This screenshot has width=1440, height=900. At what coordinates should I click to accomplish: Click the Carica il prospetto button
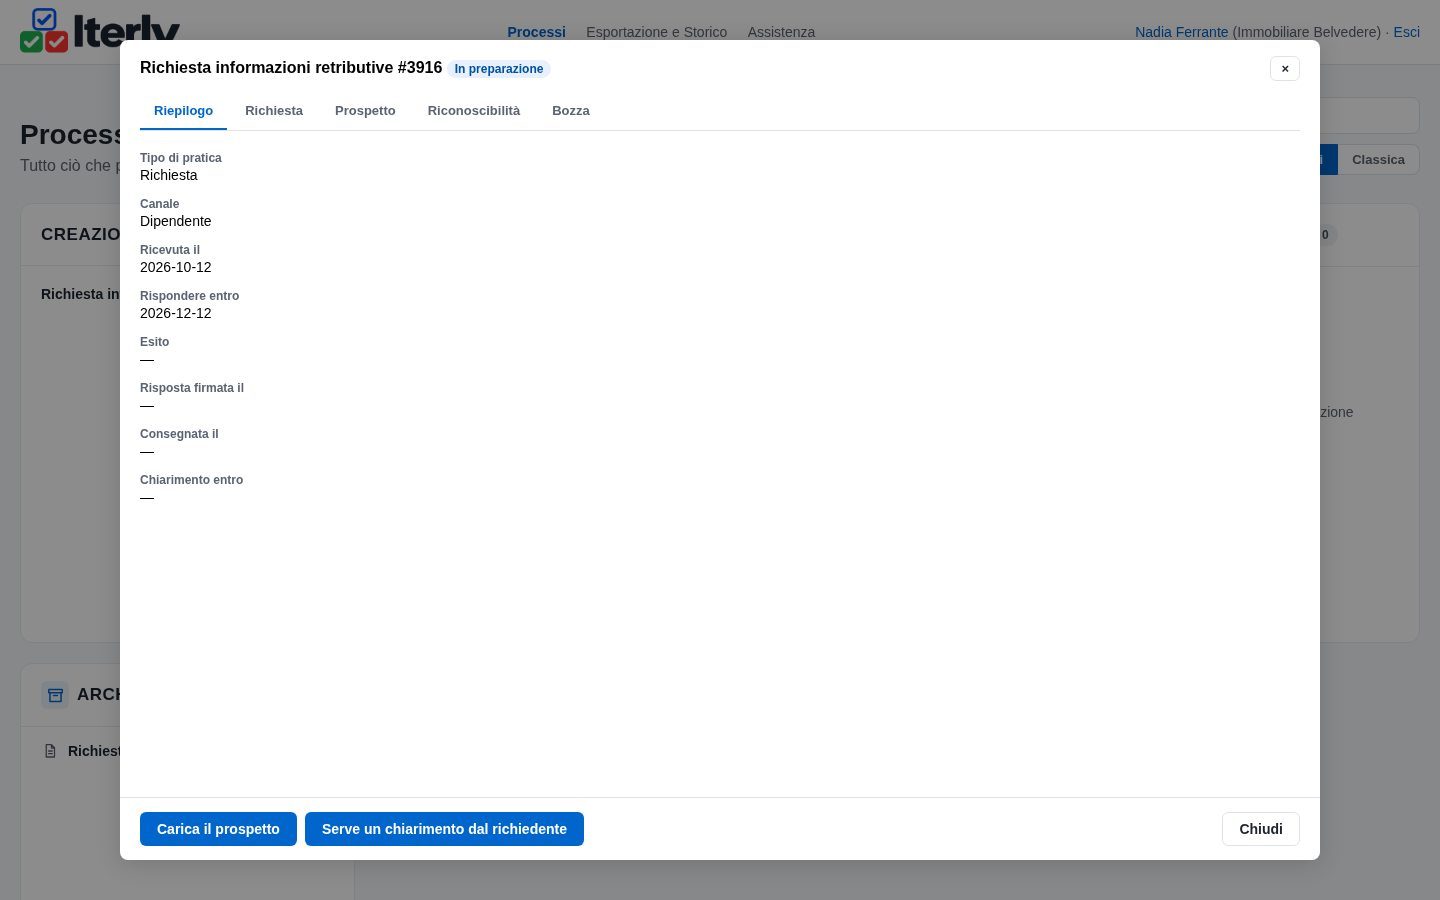[218, 829]
